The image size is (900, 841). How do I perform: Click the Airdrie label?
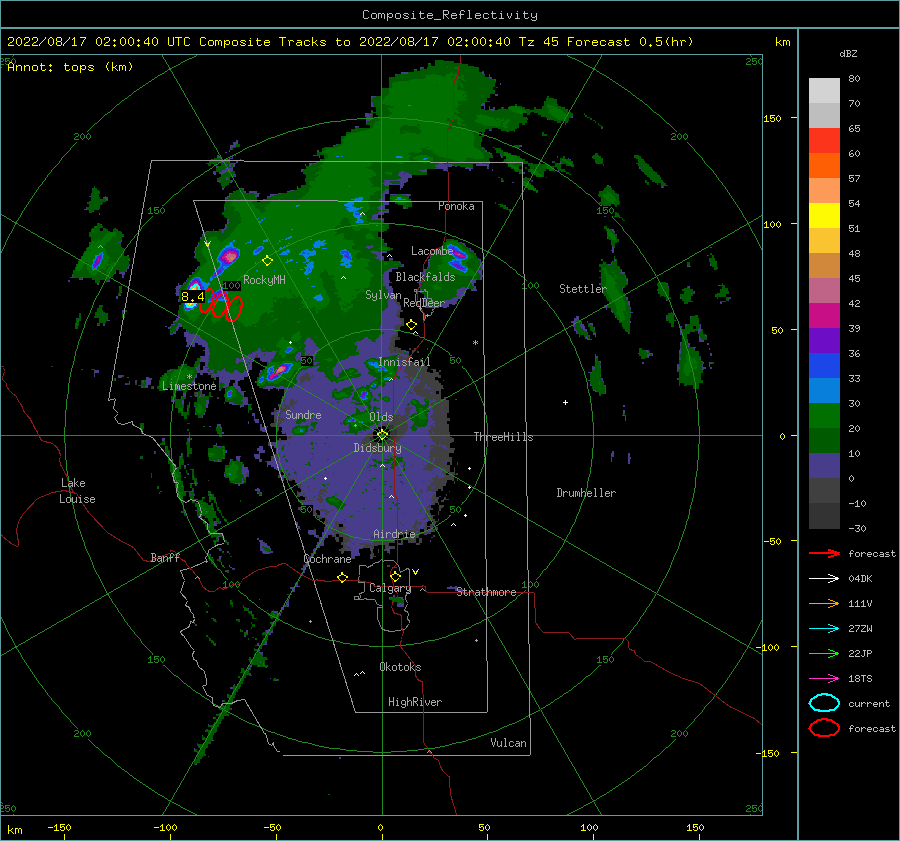394,534
